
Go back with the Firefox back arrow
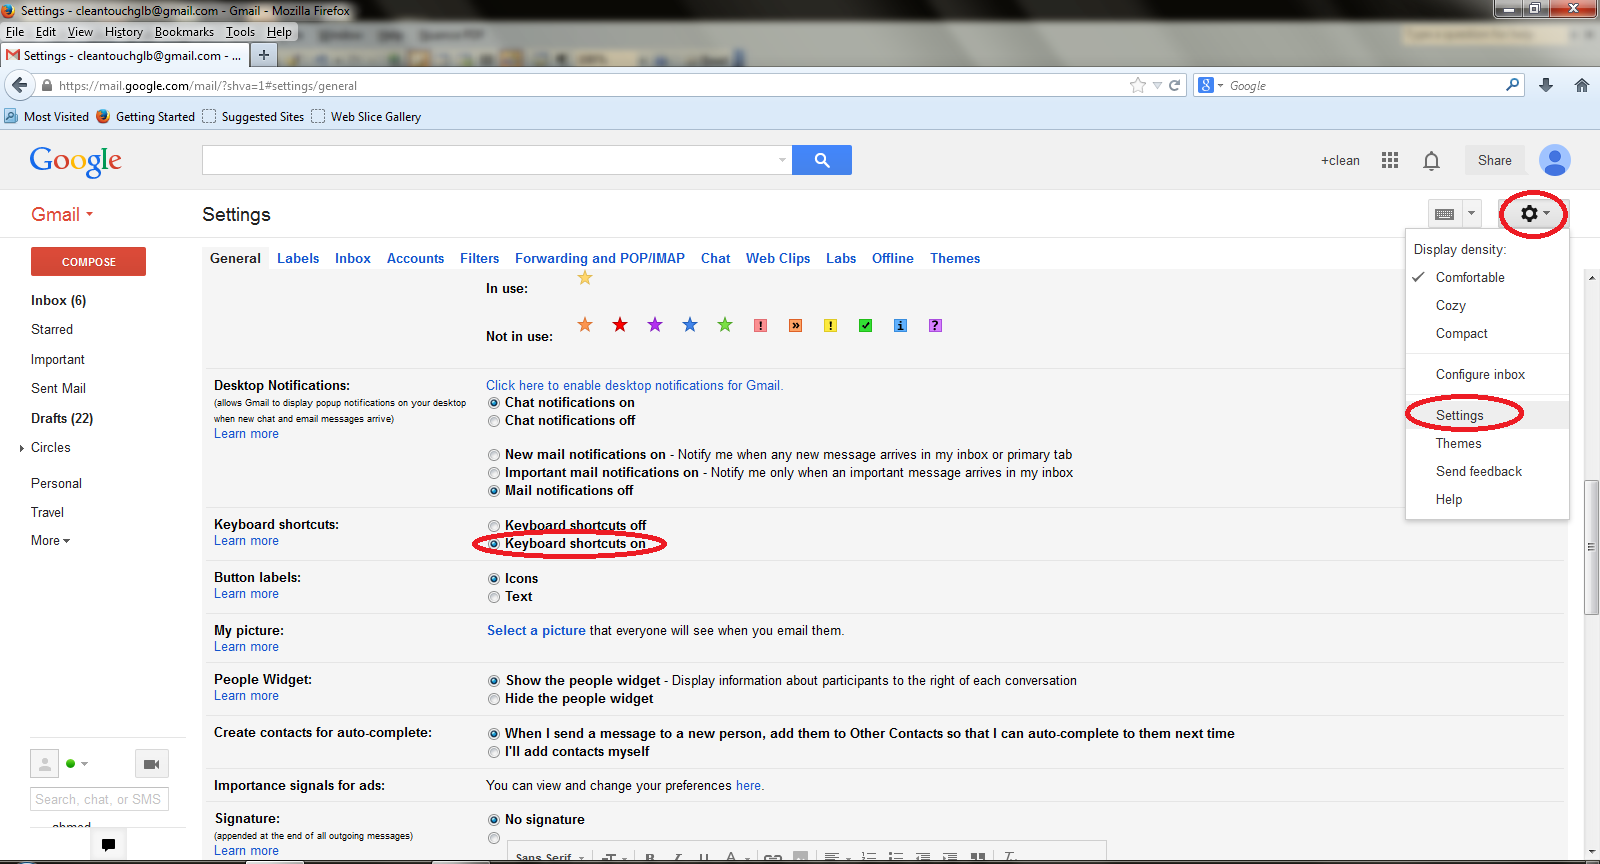pyautogui.click(x=20, y=85)
